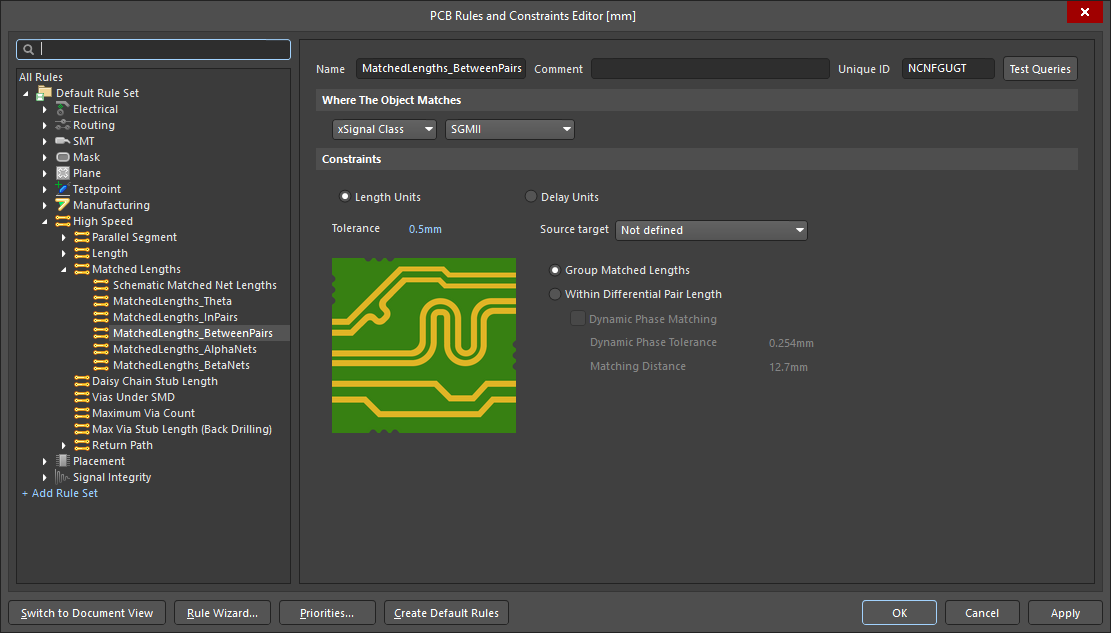Click the Add Rule Set link

pyautogui.click(x=60, y=493)
